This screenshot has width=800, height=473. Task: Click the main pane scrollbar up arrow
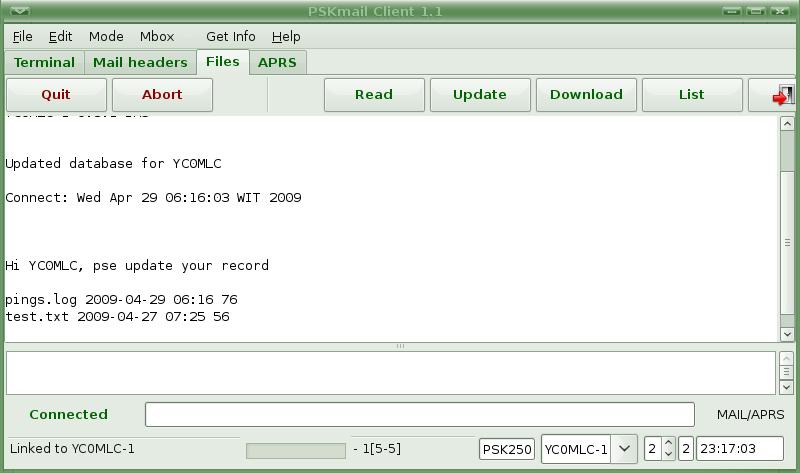click(x=787, y=123)
